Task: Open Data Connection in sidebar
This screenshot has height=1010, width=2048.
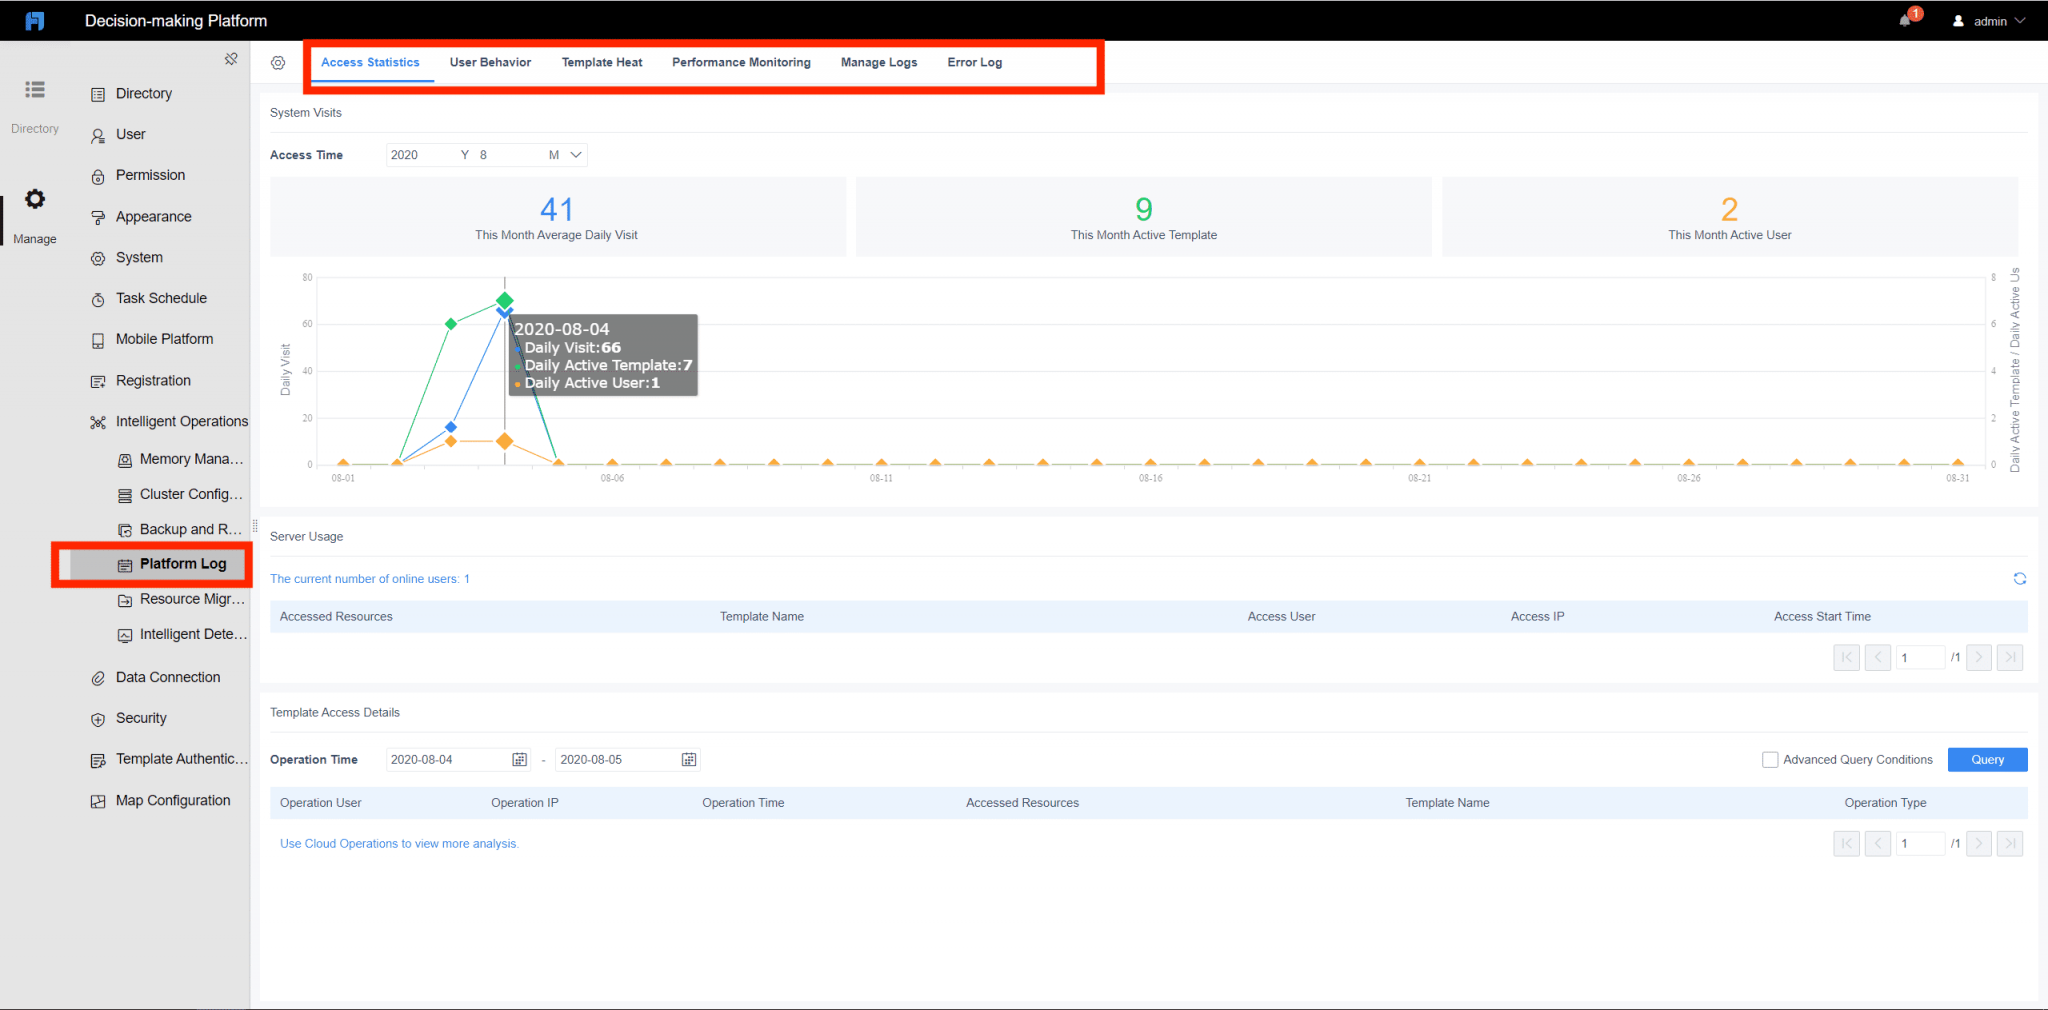Action: [168, 677]
